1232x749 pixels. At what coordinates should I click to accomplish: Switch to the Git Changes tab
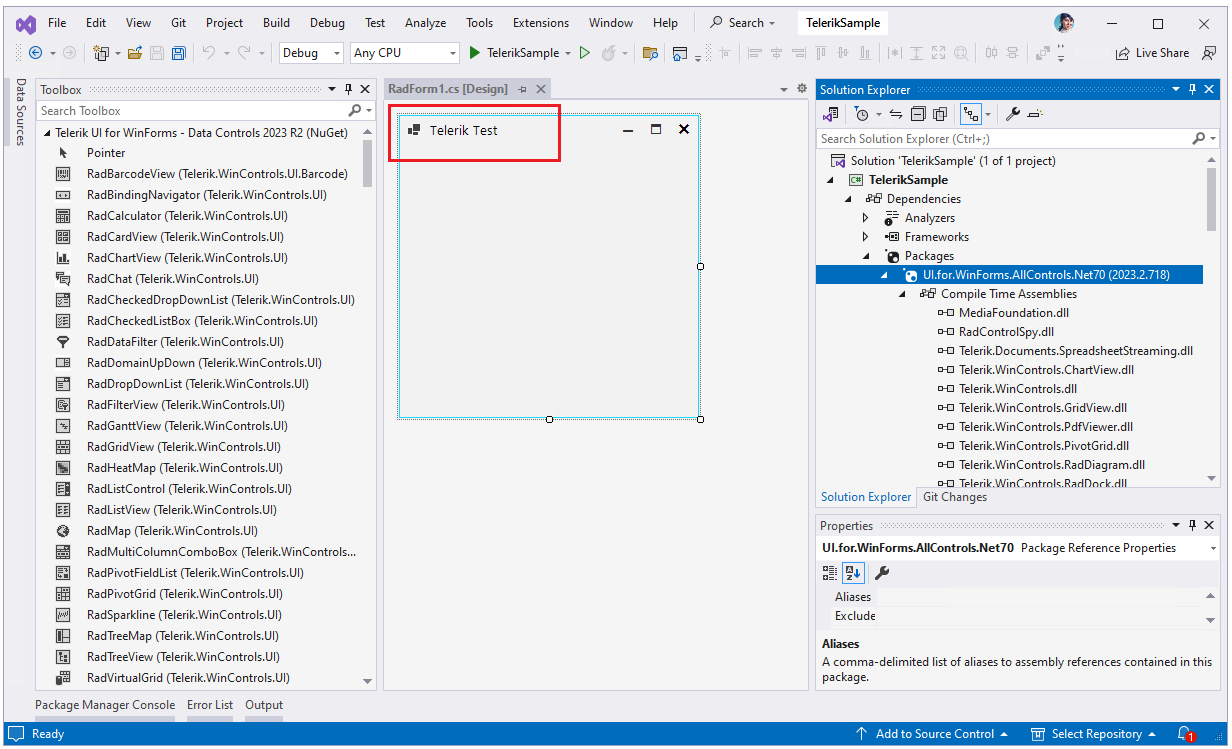pyautogui.click(x=953, y=496)
